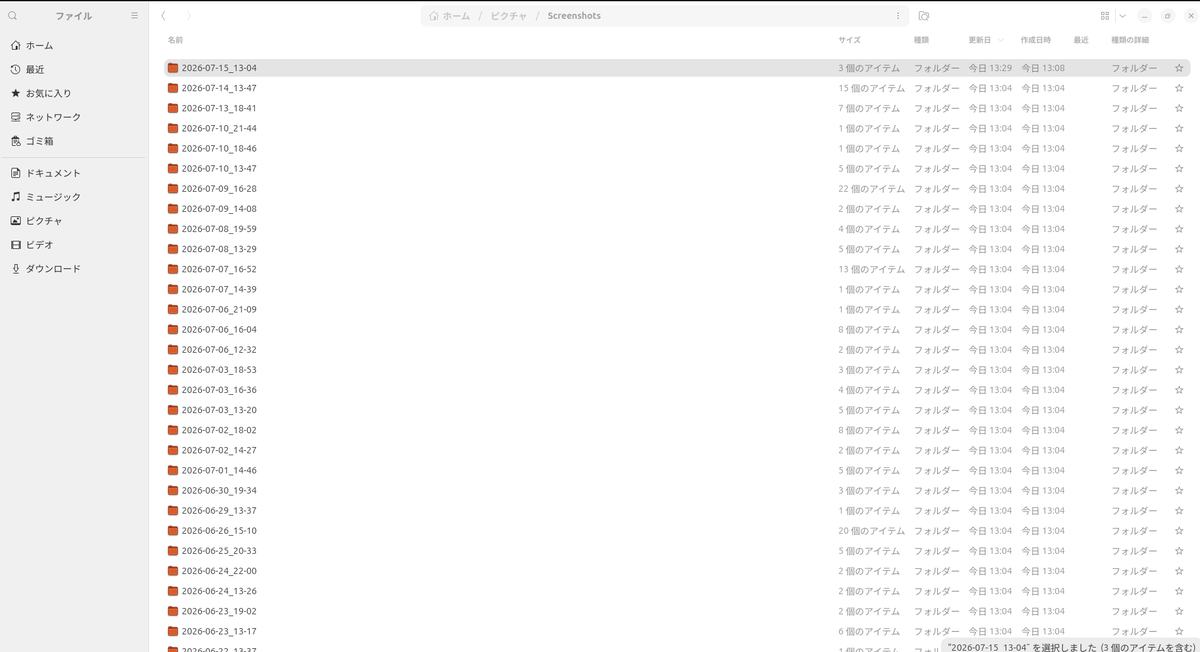Open ネットワーク in the sidebar

pos(75,117)
